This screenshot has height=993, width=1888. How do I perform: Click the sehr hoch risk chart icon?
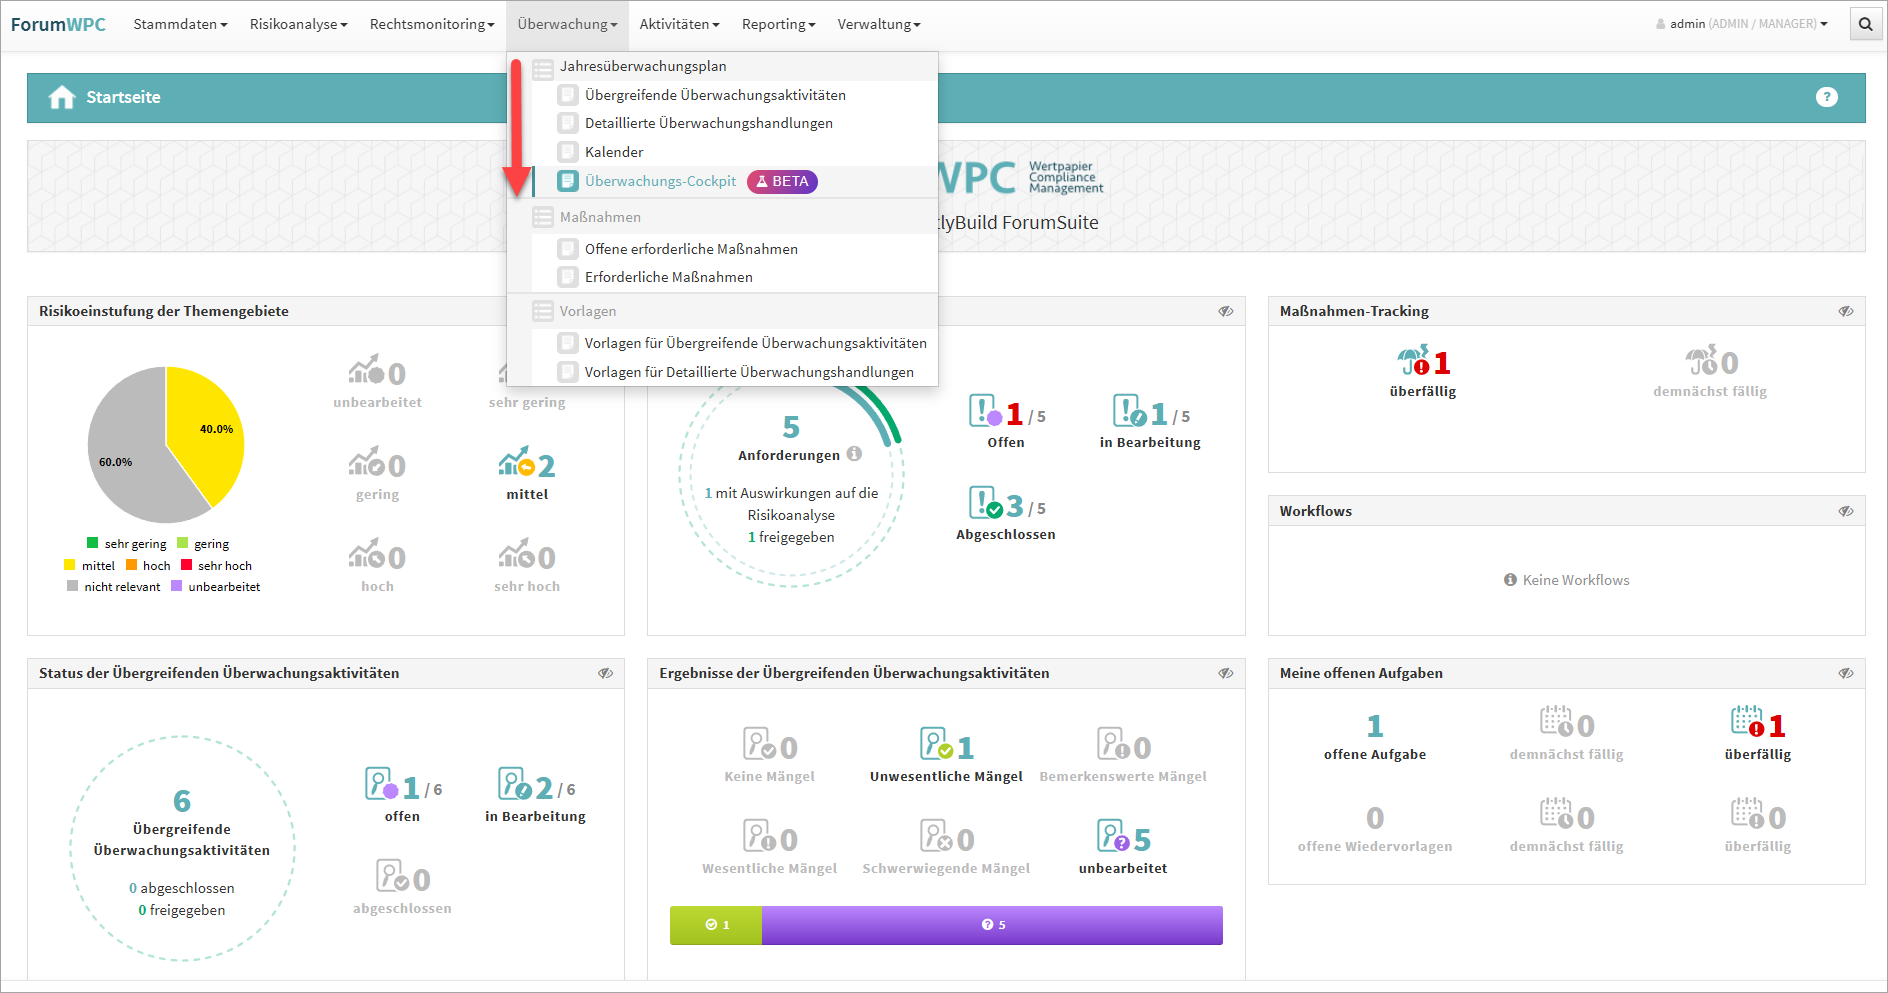516,555
